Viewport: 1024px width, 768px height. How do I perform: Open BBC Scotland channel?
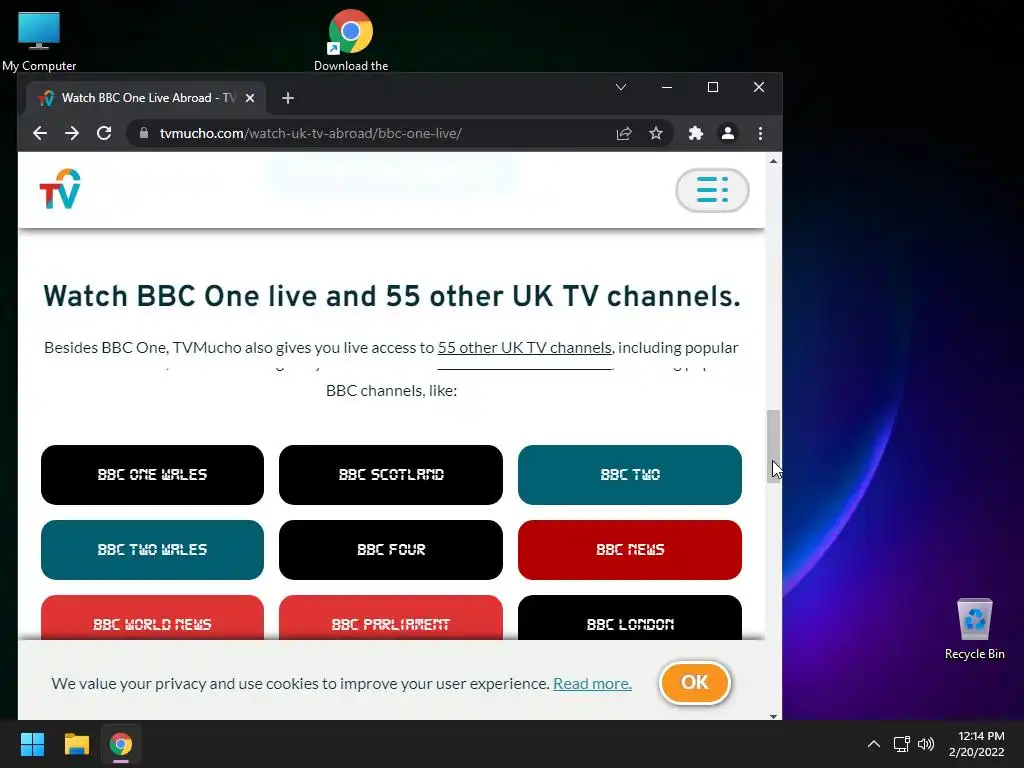391,475
